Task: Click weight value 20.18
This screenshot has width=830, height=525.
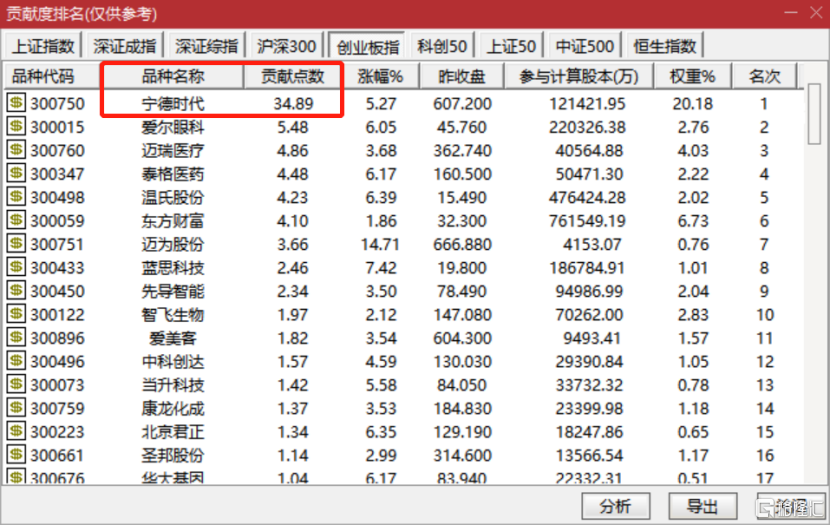Action: point(692,104)
